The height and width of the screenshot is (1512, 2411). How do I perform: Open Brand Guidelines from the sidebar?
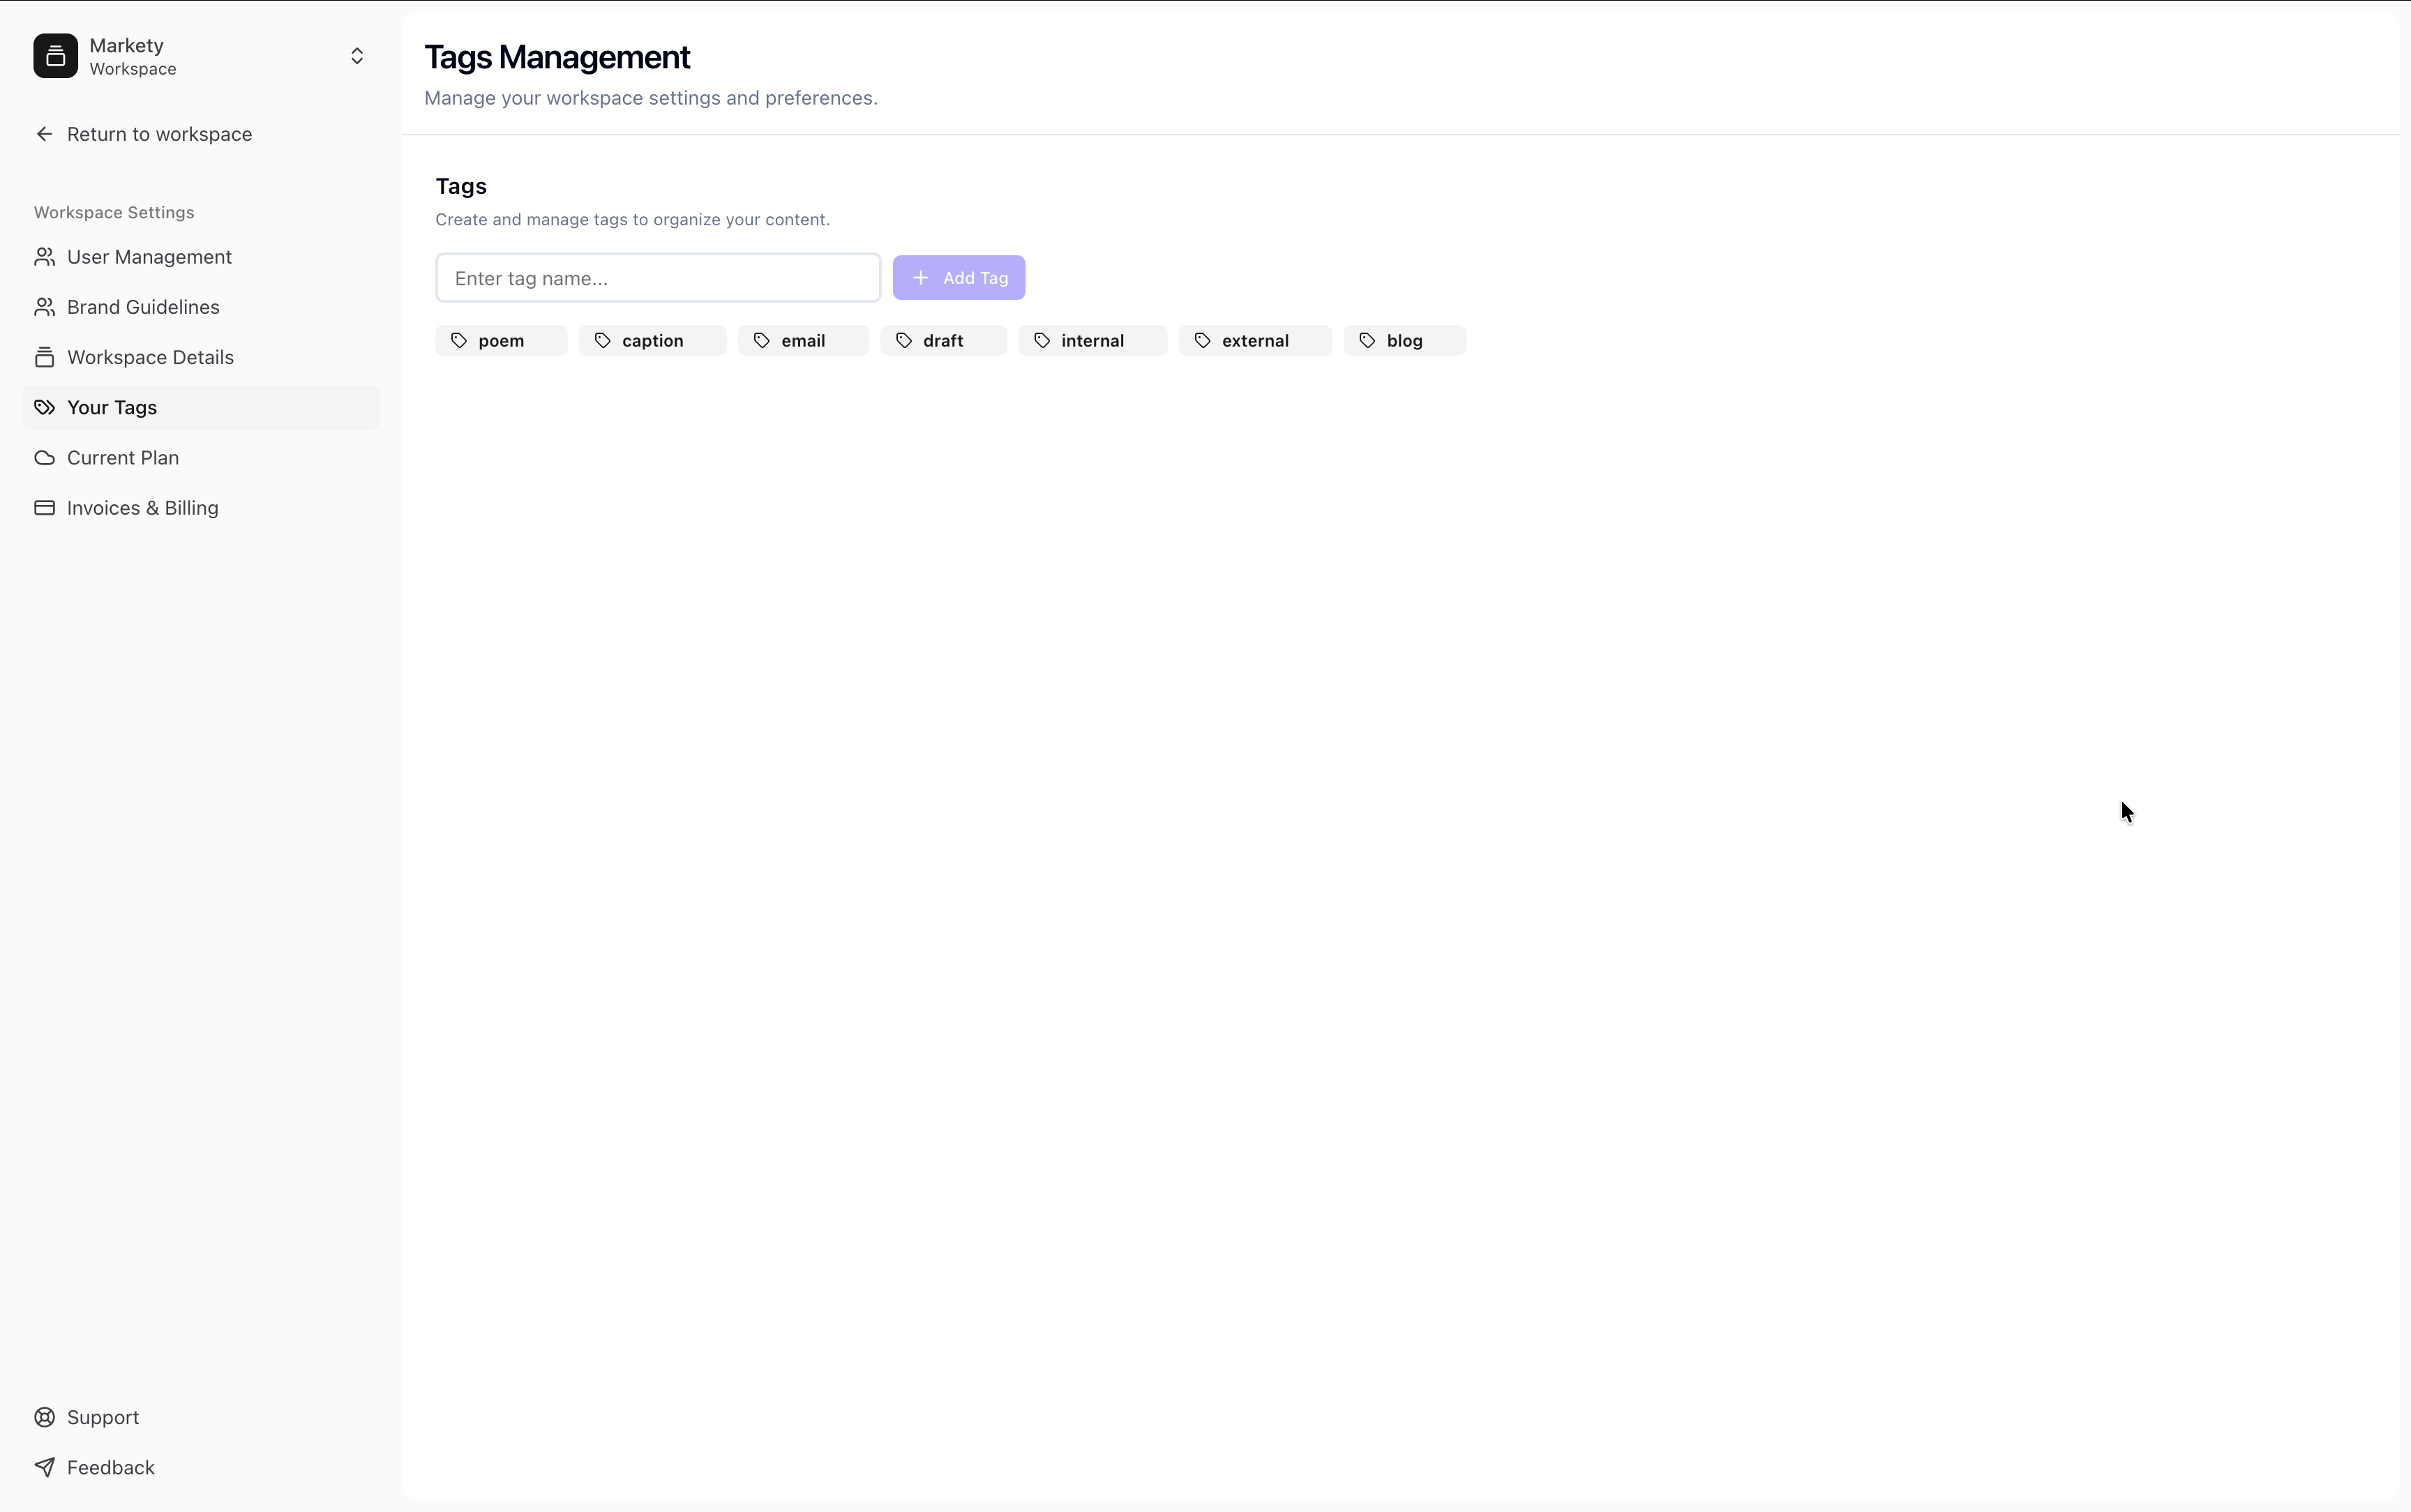click(x=142, y=306)
